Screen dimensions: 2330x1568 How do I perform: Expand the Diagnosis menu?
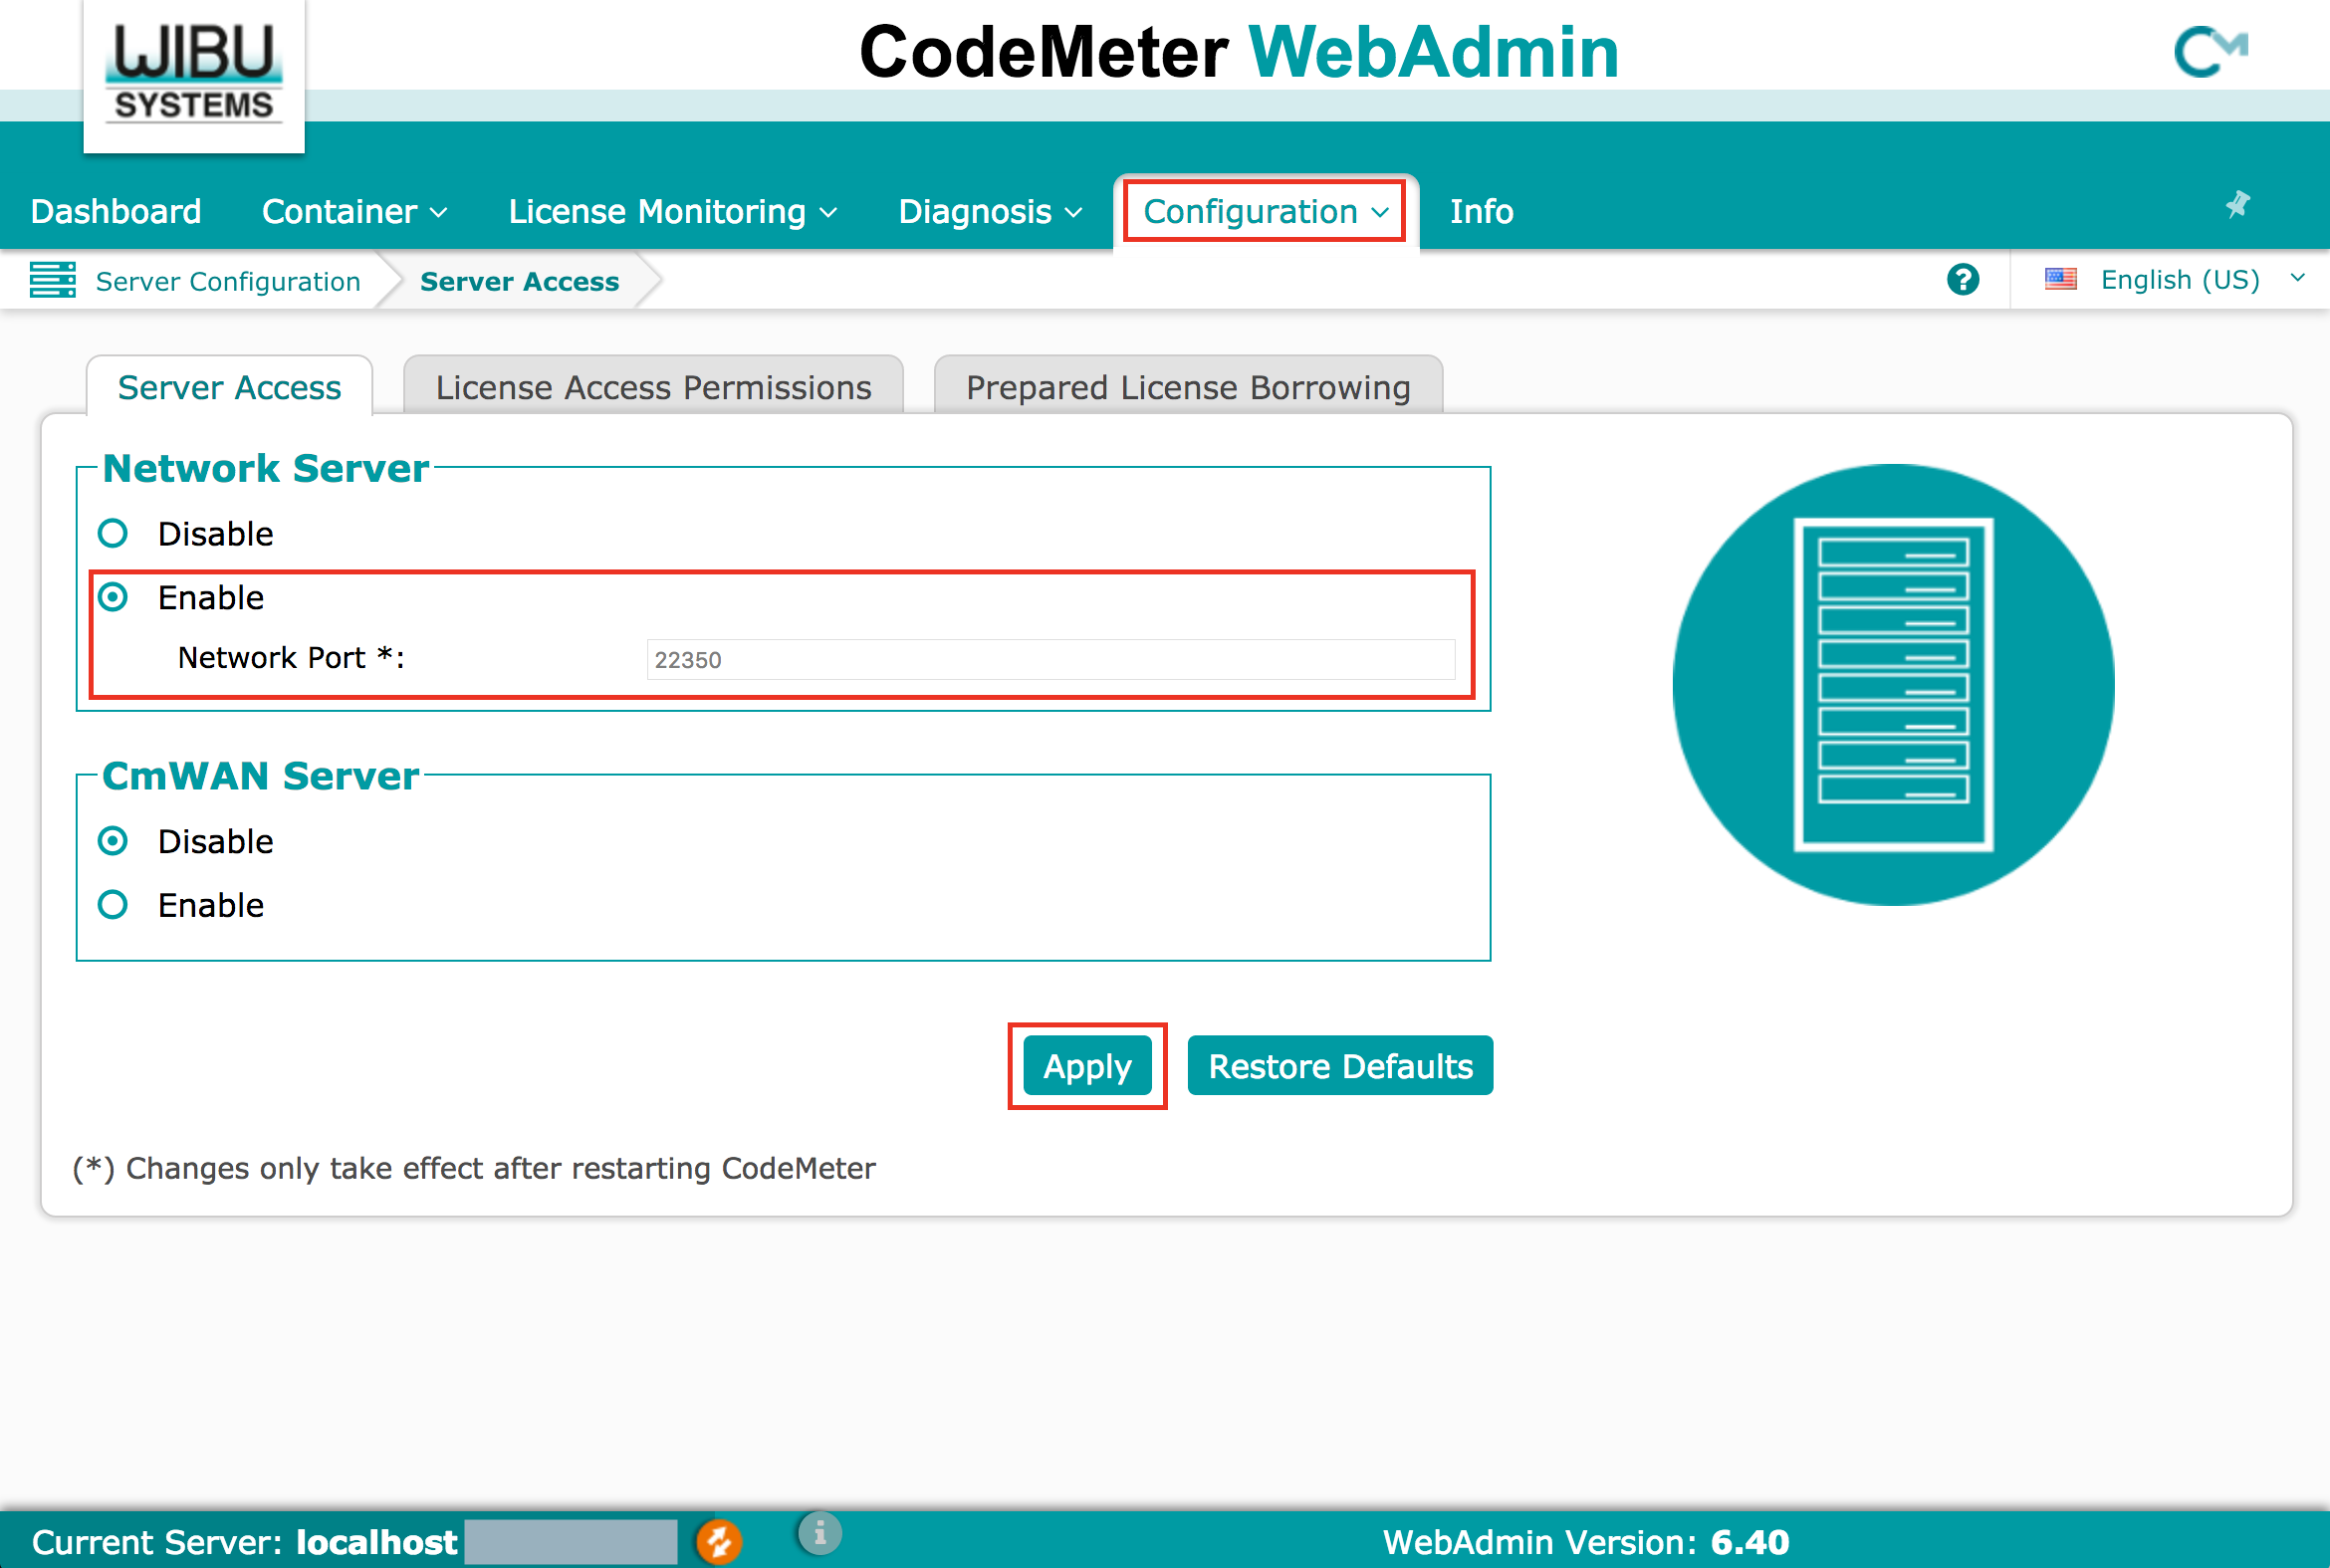(990, 211)
